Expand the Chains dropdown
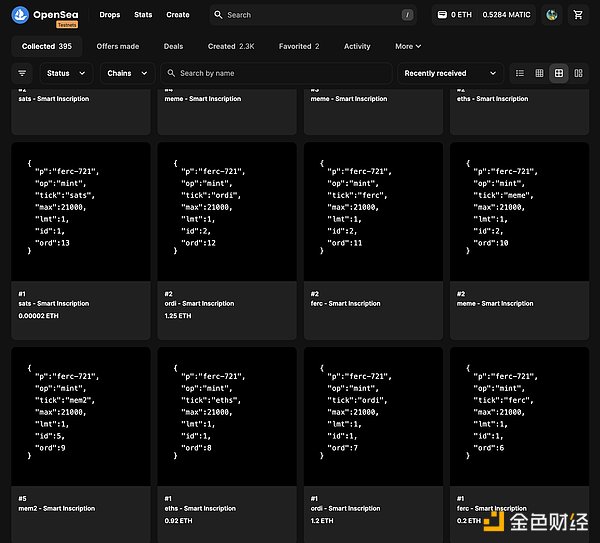Viewport: 600px width, 543px height. (x=128, y=73)
